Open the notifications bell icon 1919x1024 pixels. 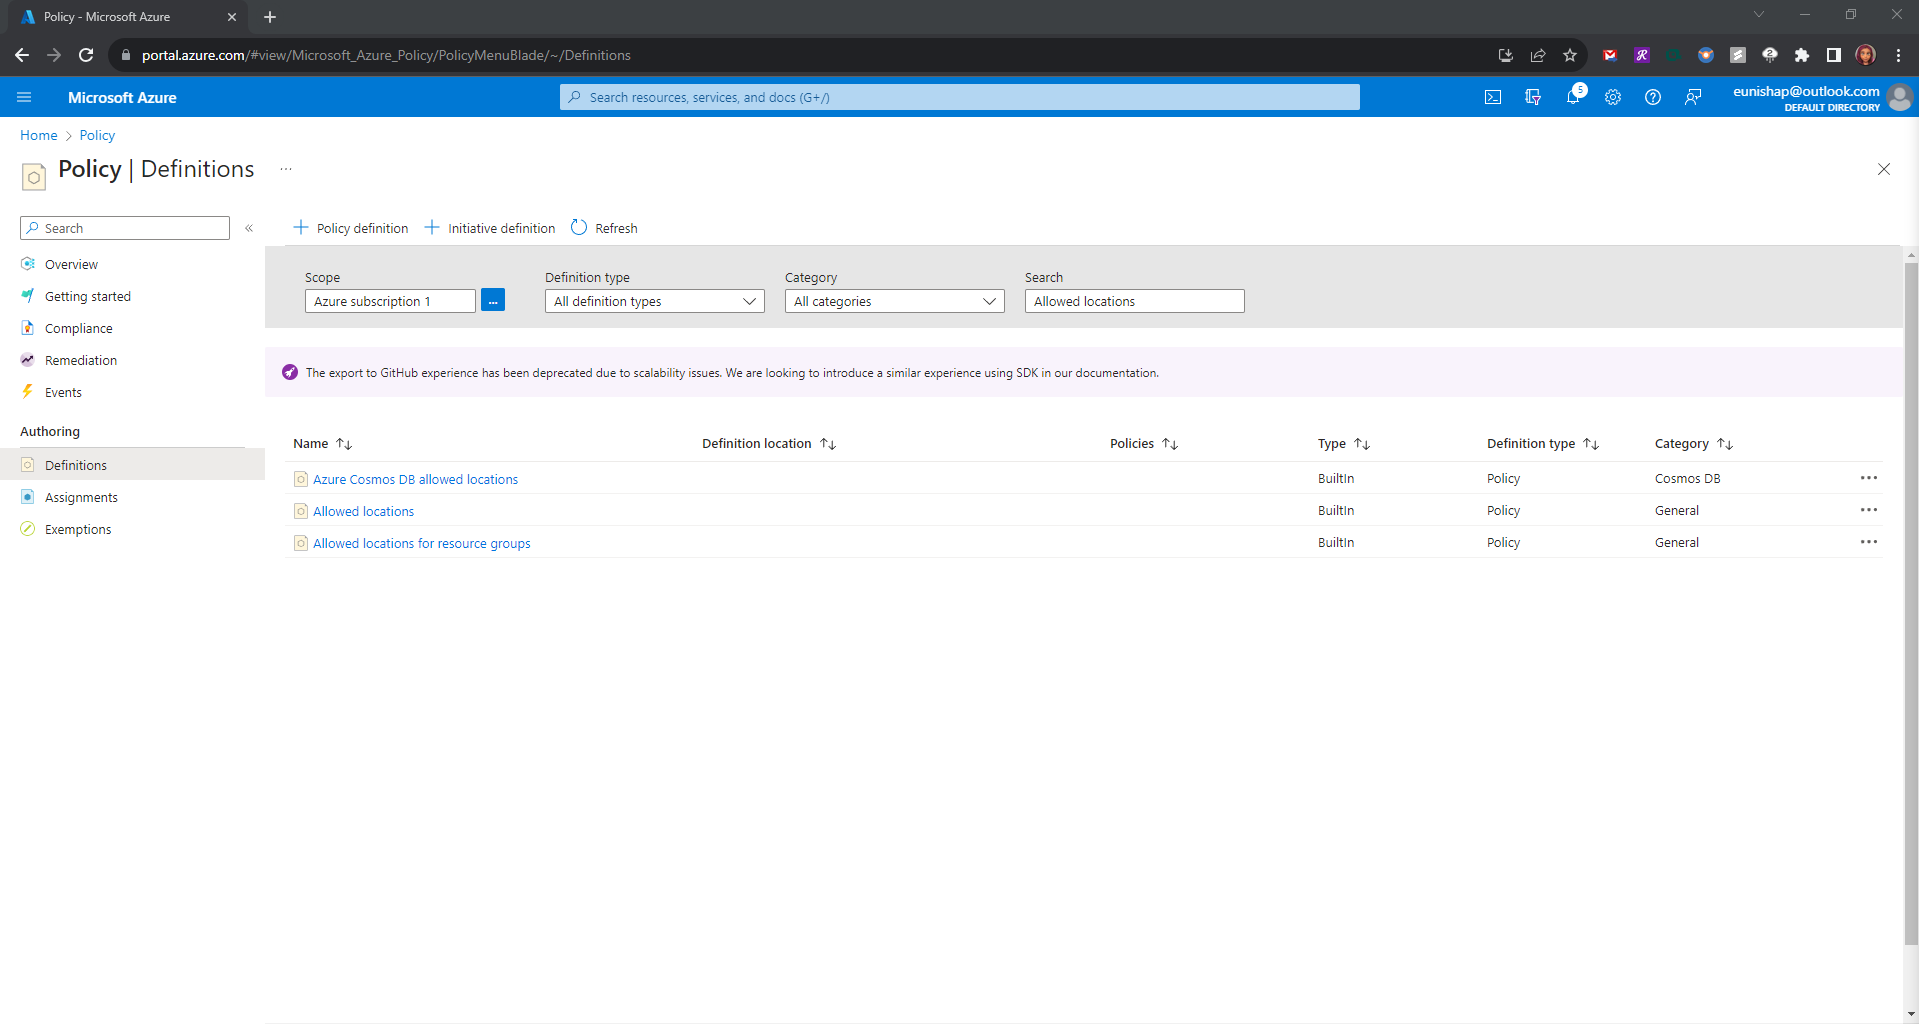pos(1573,97)
